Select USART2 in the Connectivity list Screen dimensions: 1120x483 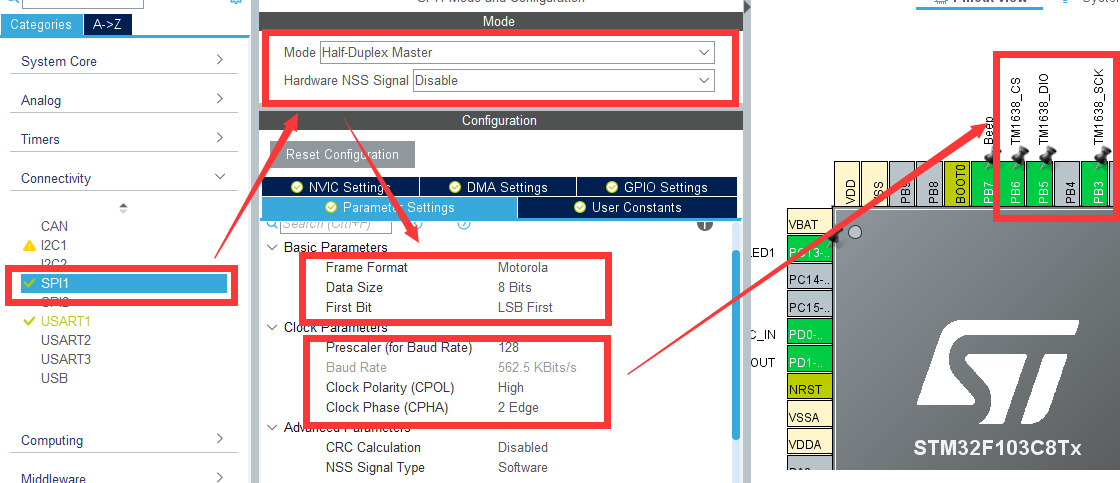coord(66,340)
